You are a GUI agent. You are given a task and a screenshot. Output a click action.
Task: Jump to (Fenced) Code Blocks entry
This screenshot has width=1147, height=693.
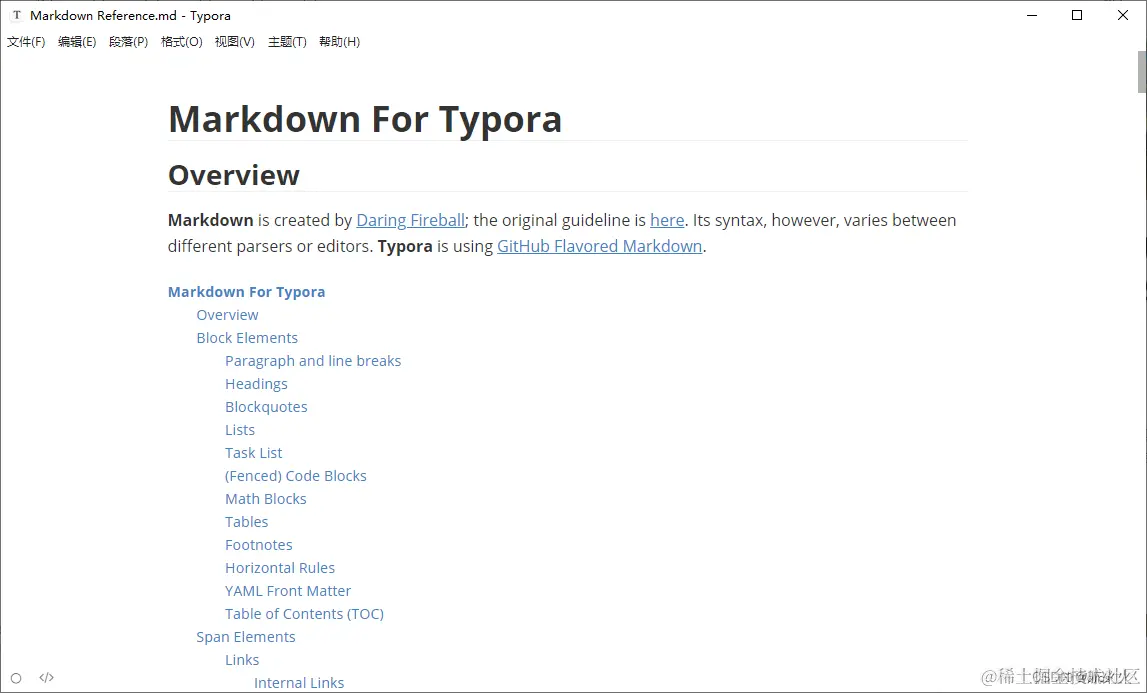click(x=296, y=476)
